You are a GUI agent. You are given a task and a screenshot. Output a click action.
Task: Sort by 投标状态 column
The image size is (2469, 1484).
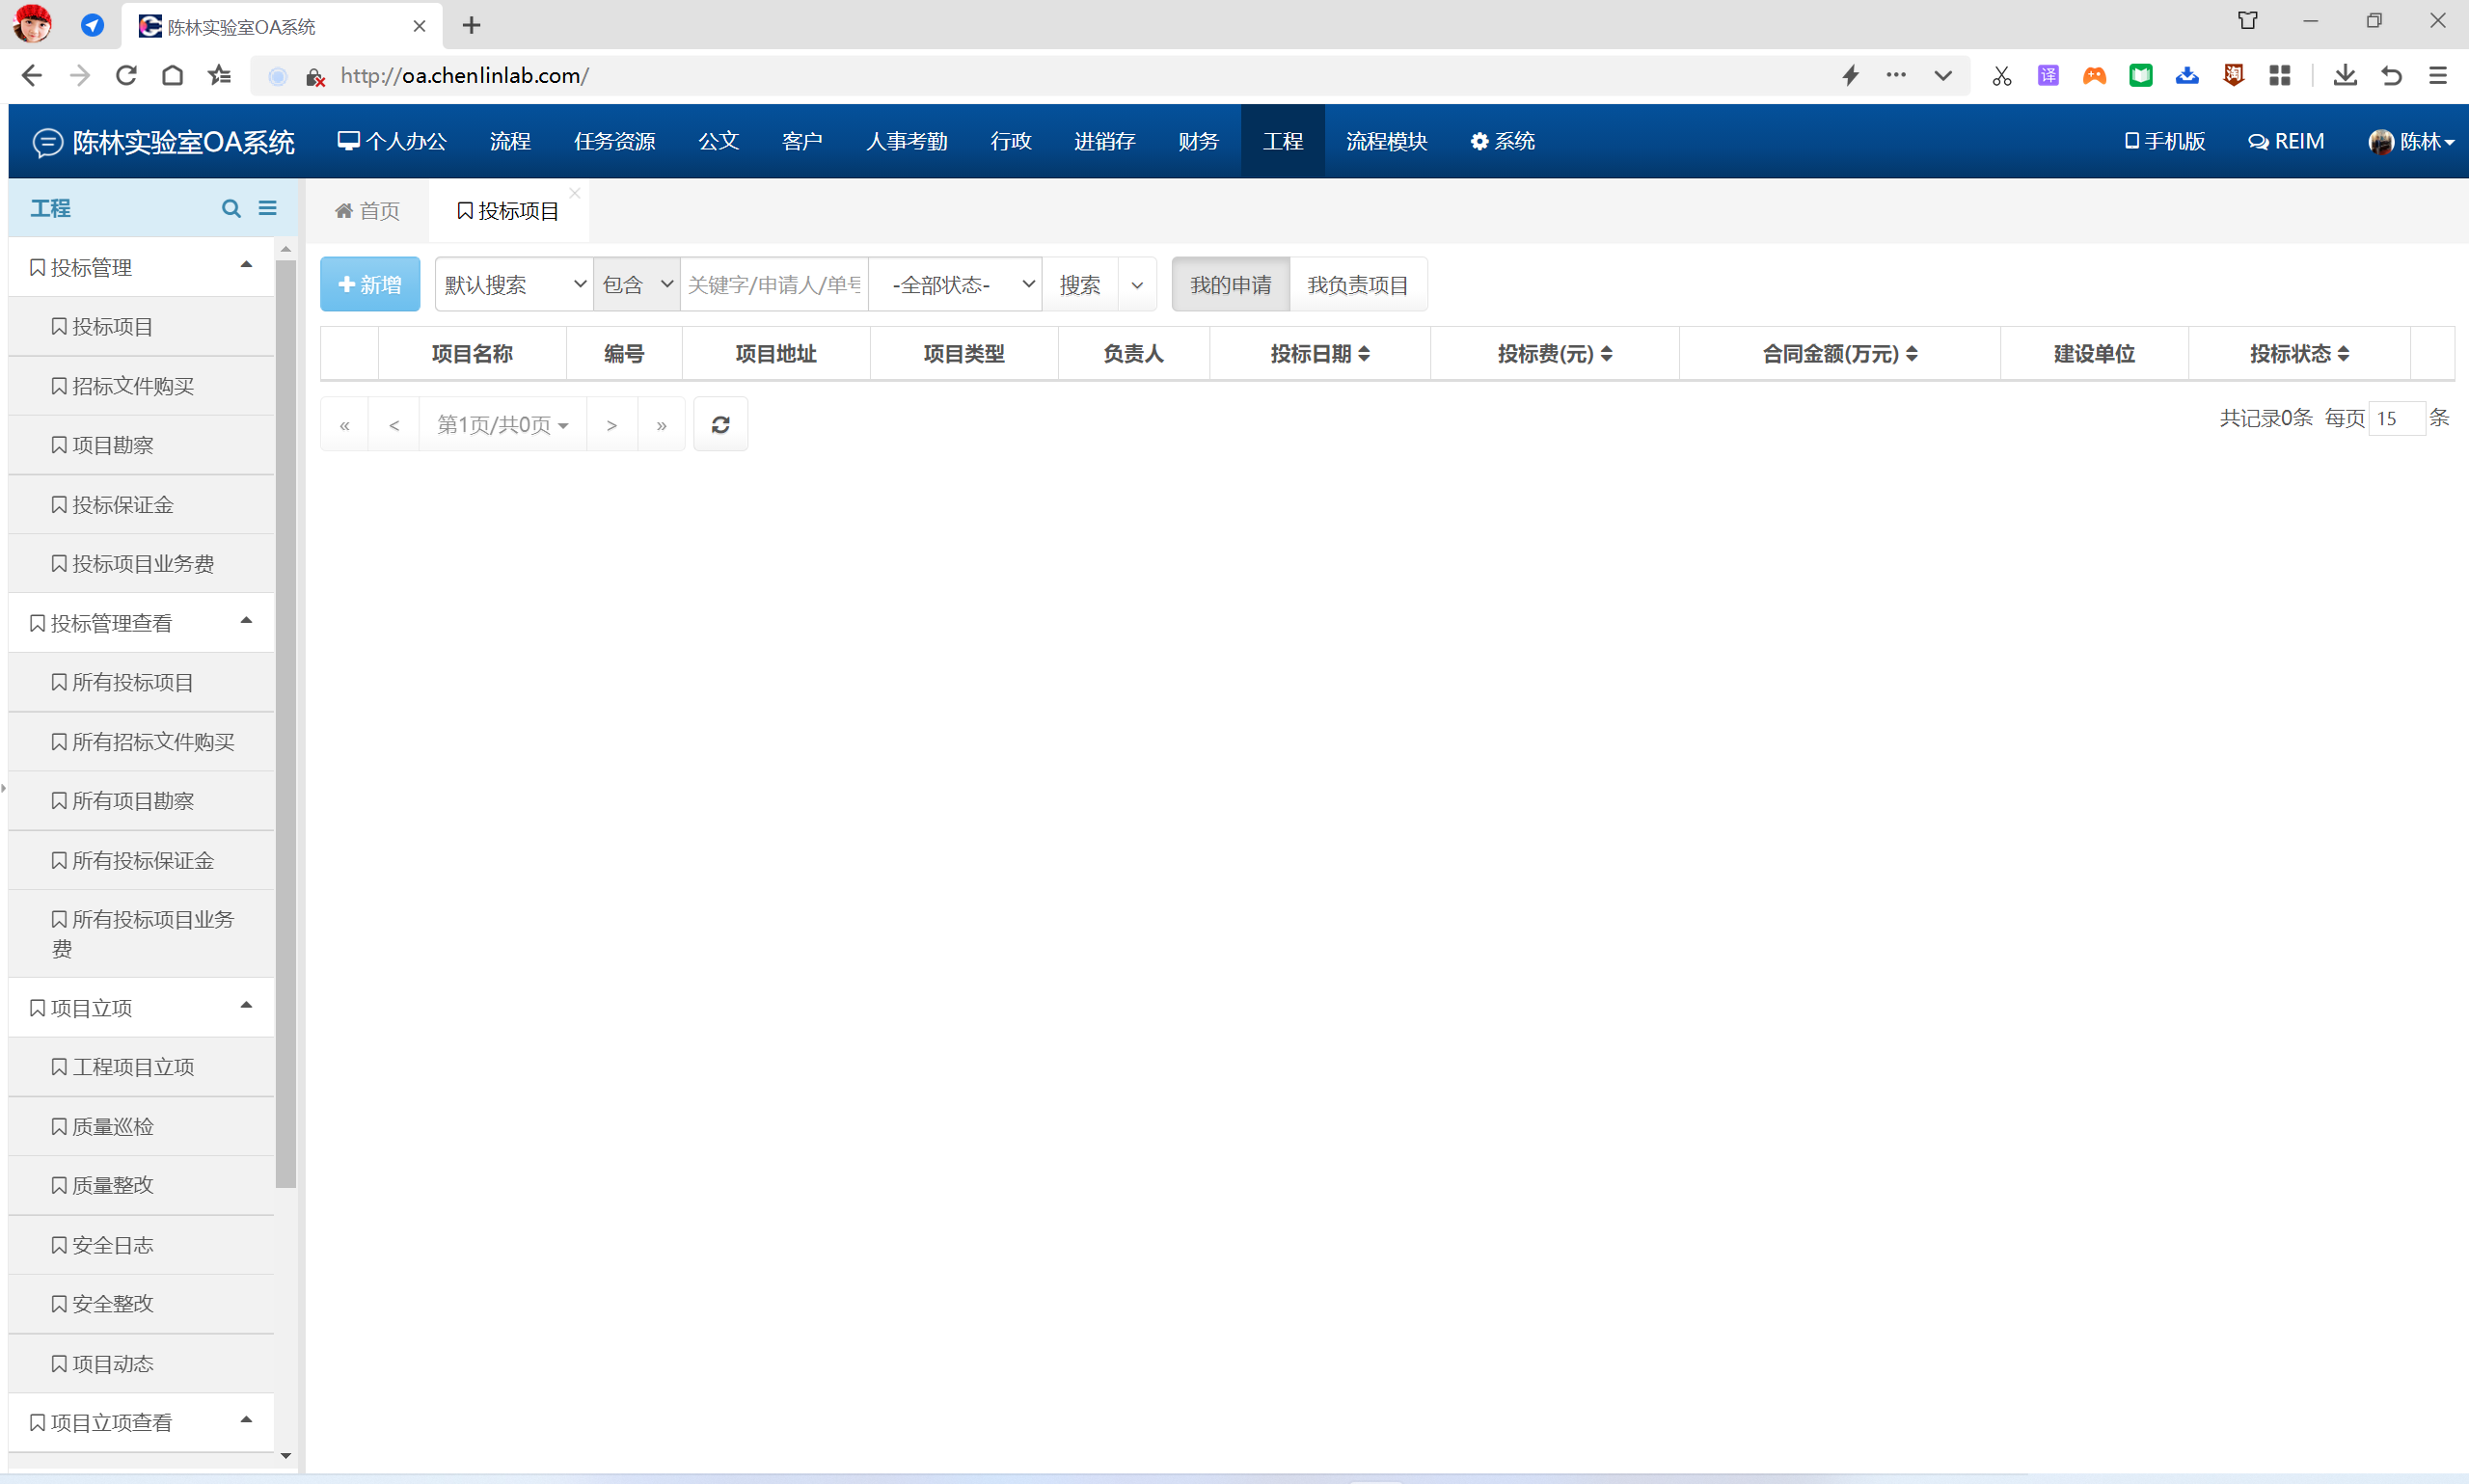click(x=2299, y=354)
